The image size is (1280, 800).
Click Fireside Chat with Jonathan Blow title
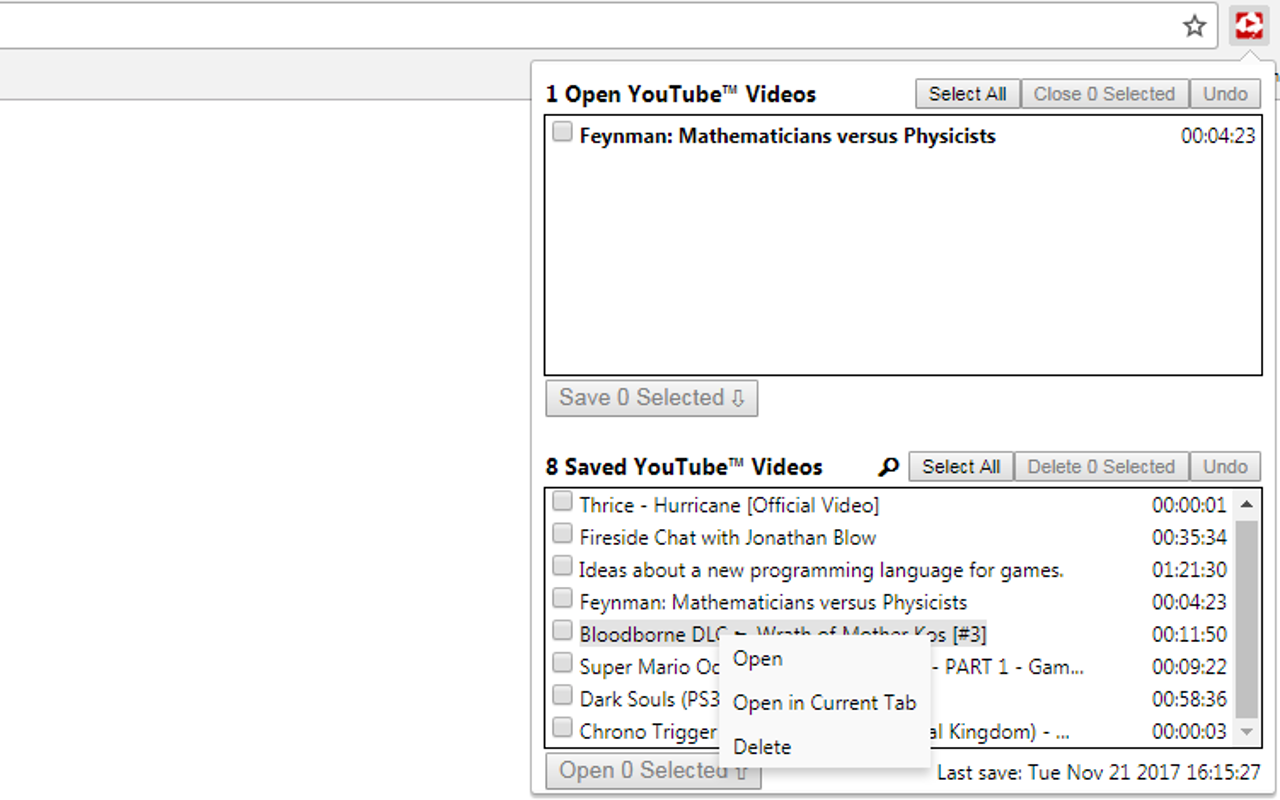tap(727, 538)
